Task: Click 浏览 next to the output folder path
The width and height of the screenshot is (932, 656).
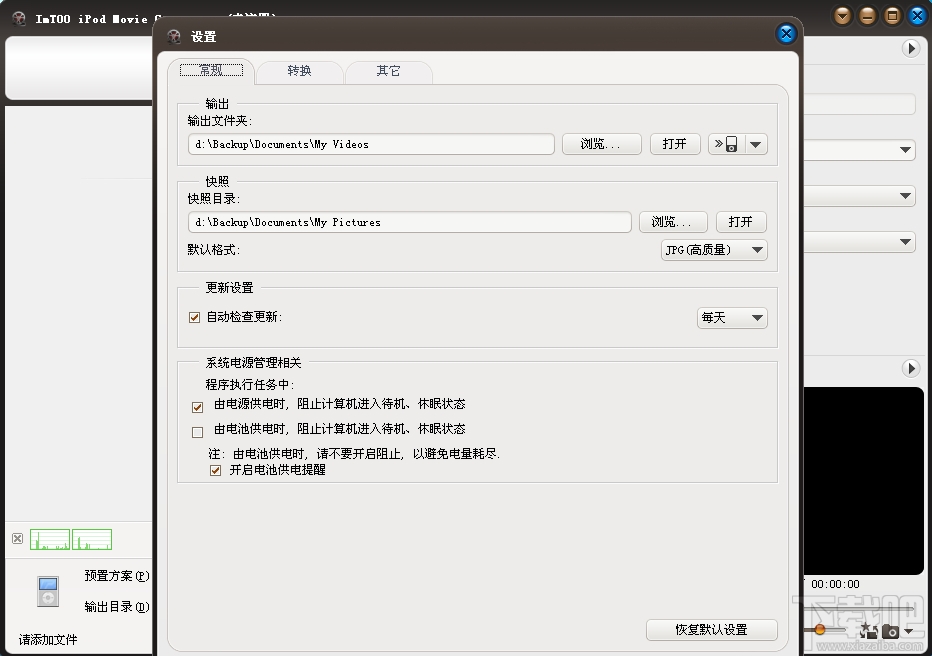Action: (x=601, y=143)
